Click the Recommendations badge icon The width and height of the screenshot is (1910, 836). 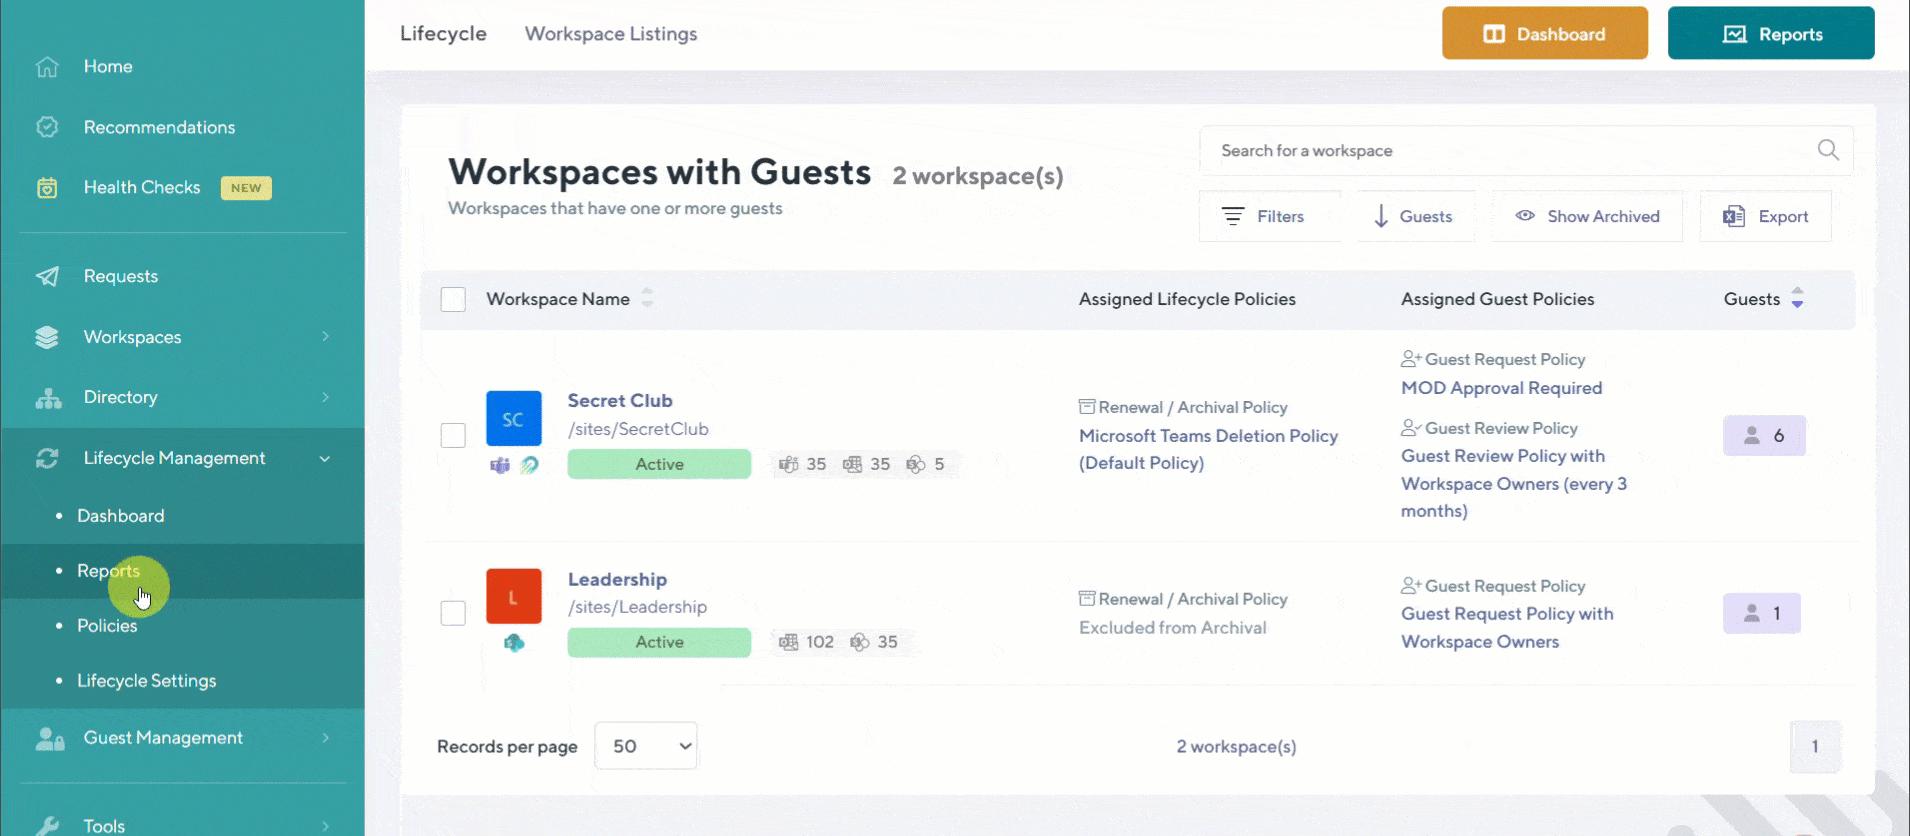pos(47,127)
